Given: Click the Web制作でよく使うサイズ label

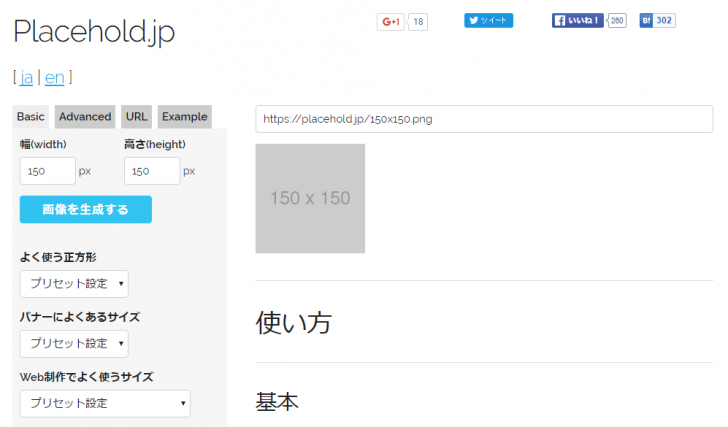Looking at the screenshot, I should (x=86, y=377).
